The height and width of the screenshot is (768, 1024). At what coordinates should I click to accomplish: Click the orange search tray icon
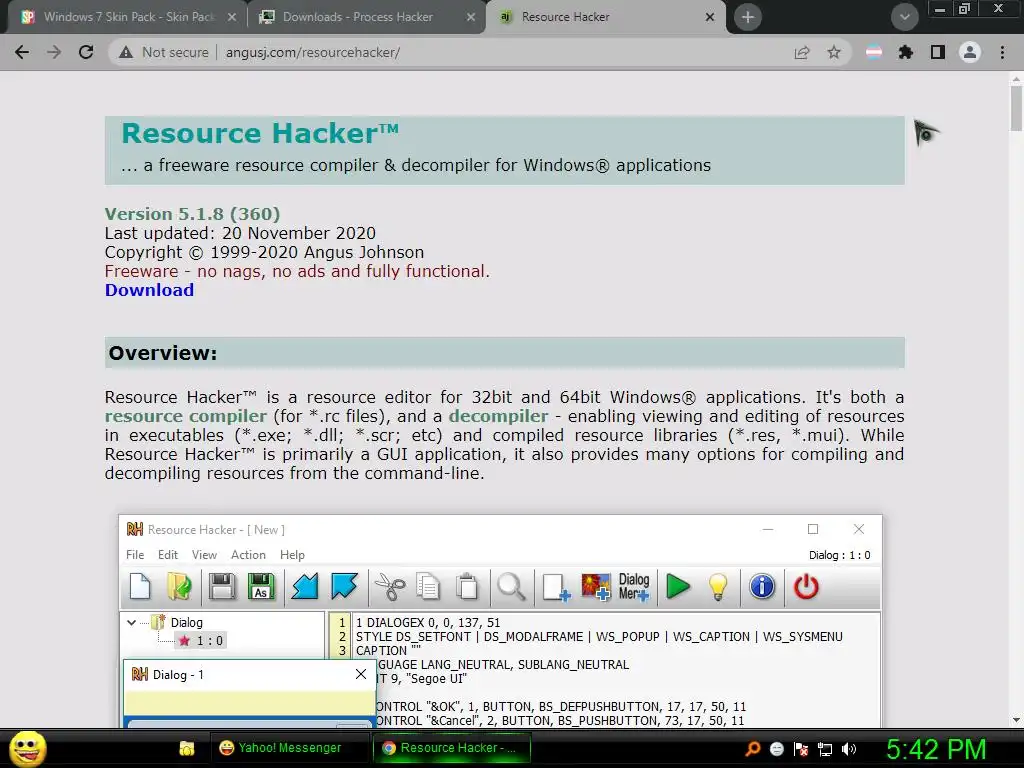tap(752, 749)
